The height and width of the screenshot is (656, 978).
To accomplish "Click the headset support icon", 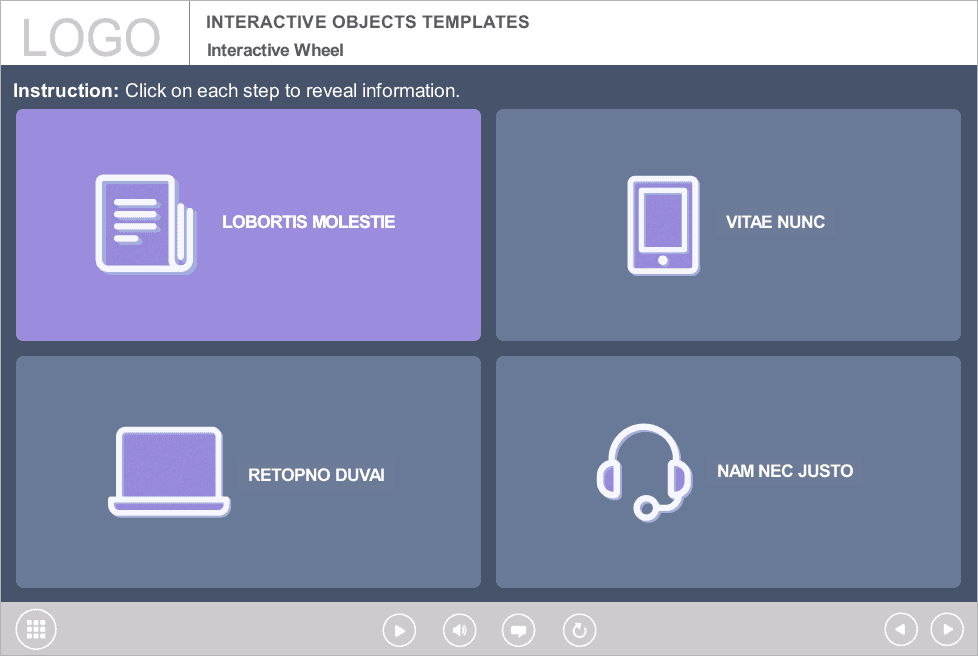I will point(645,471).
